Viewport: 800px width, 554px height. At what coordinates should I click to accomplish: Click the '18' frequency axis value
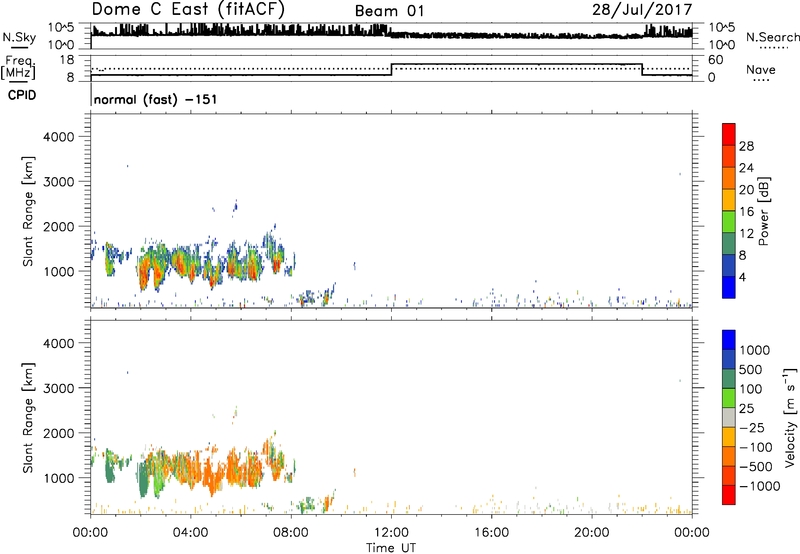[x=67, y=60]
